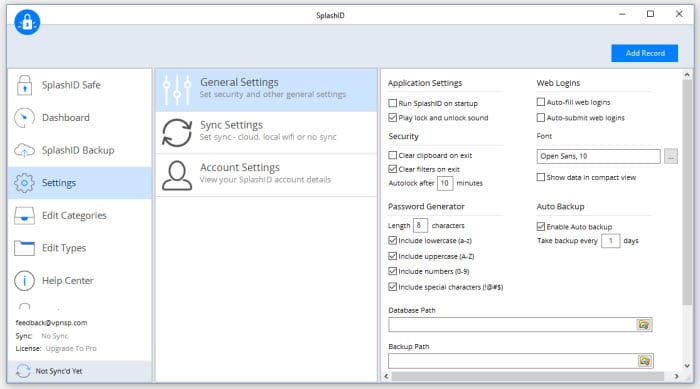The width and height of the screenshot is (700, 389).
Task: Click the Add Record button
Action: (x=645, y=53)
